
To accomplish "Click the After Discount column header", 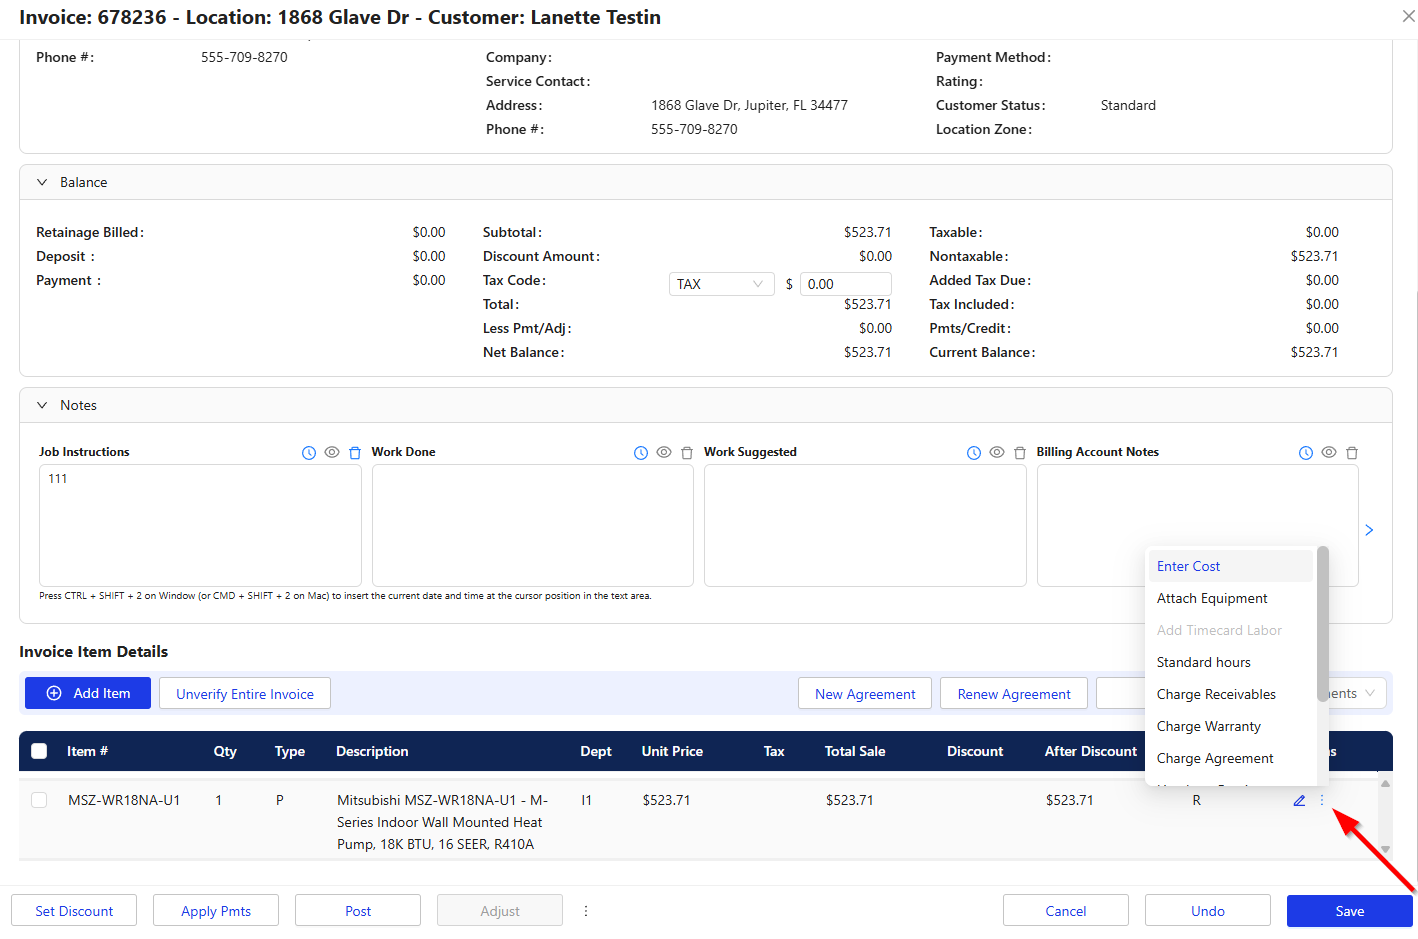I will click(x=1091, y=751).
